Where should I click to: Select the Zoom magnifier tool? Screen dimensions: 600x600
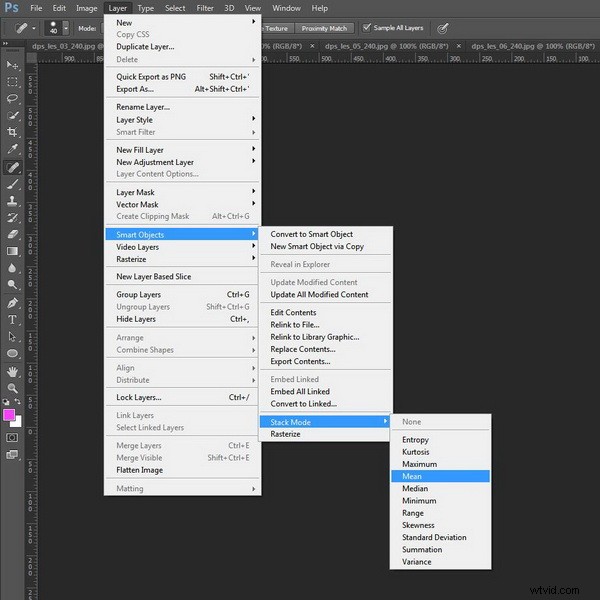click(x=13, y=388)
